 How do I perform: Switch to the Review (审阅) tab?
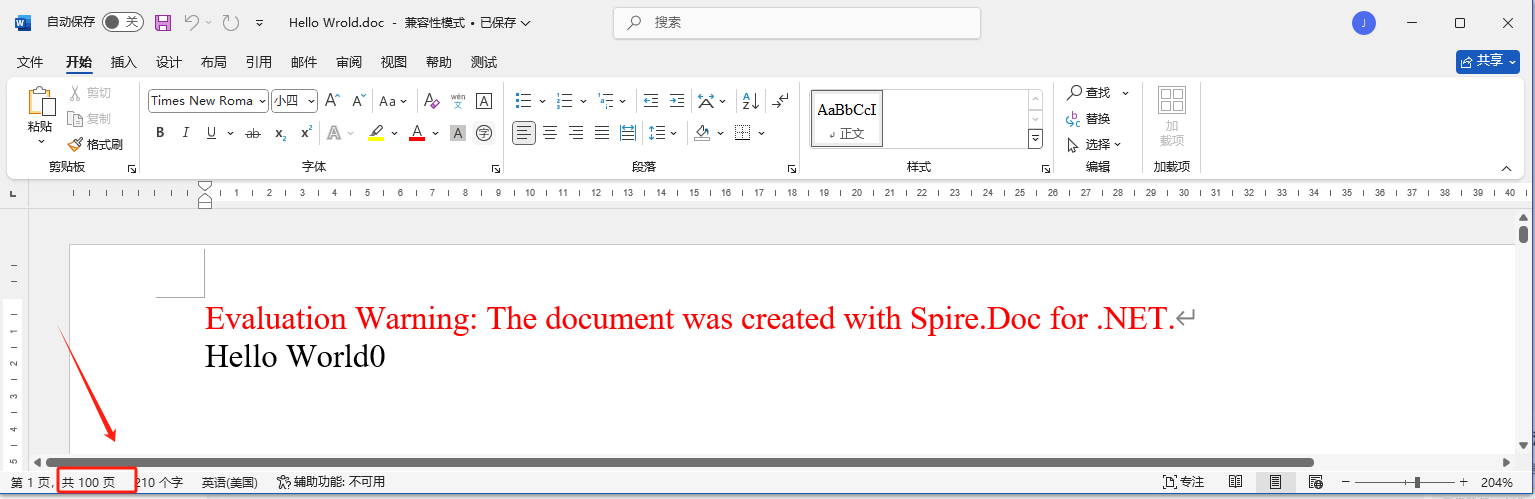[349, 62]
